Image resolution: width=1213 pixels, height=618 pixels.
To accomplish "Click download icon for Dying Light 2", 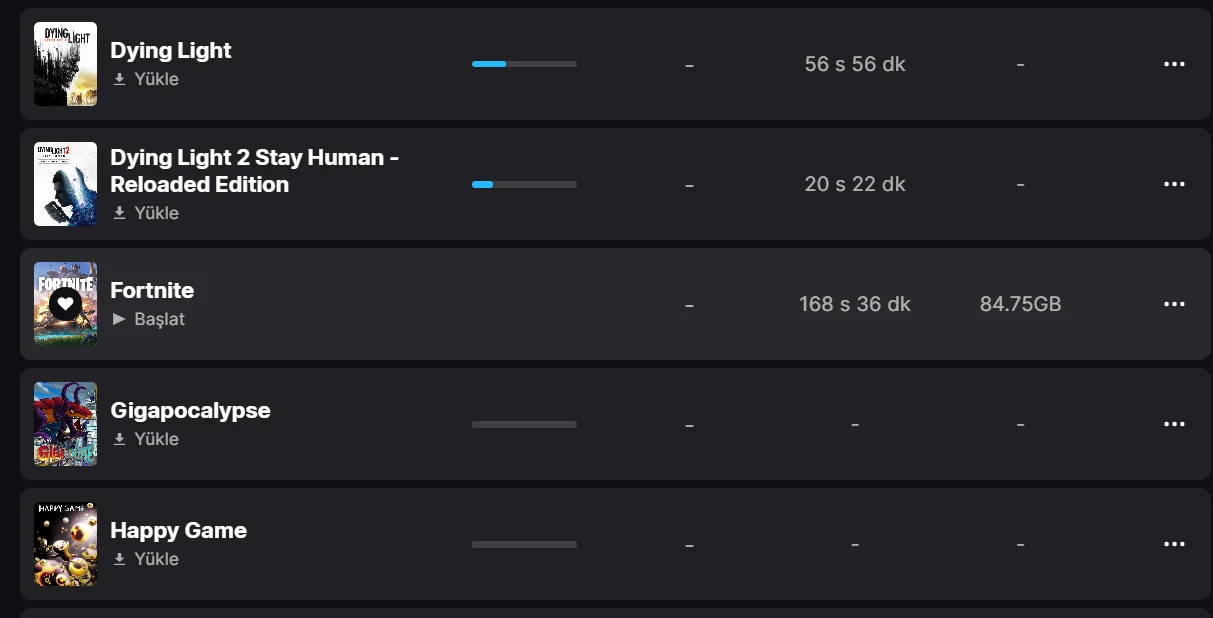I will click(x=119, y=213).
